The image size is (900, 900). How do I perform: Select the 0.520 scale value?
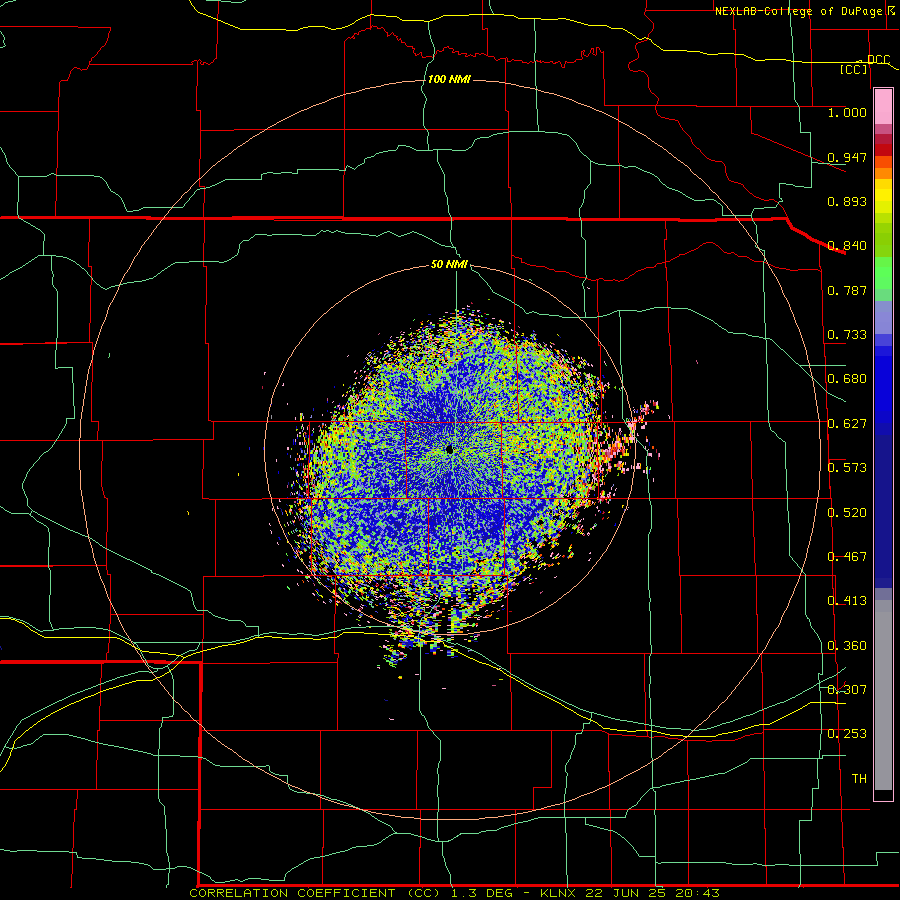coord(847,513)
